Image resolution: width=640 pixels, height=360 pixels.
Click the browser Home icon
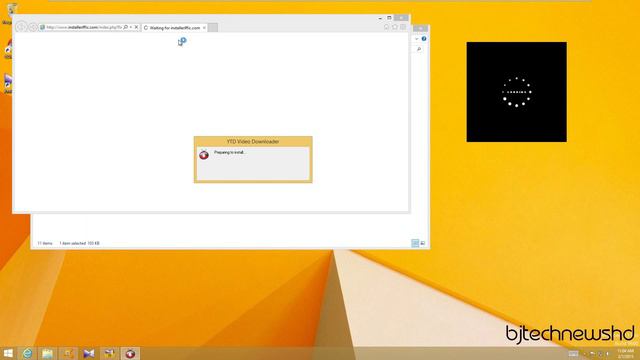(387, 27)
